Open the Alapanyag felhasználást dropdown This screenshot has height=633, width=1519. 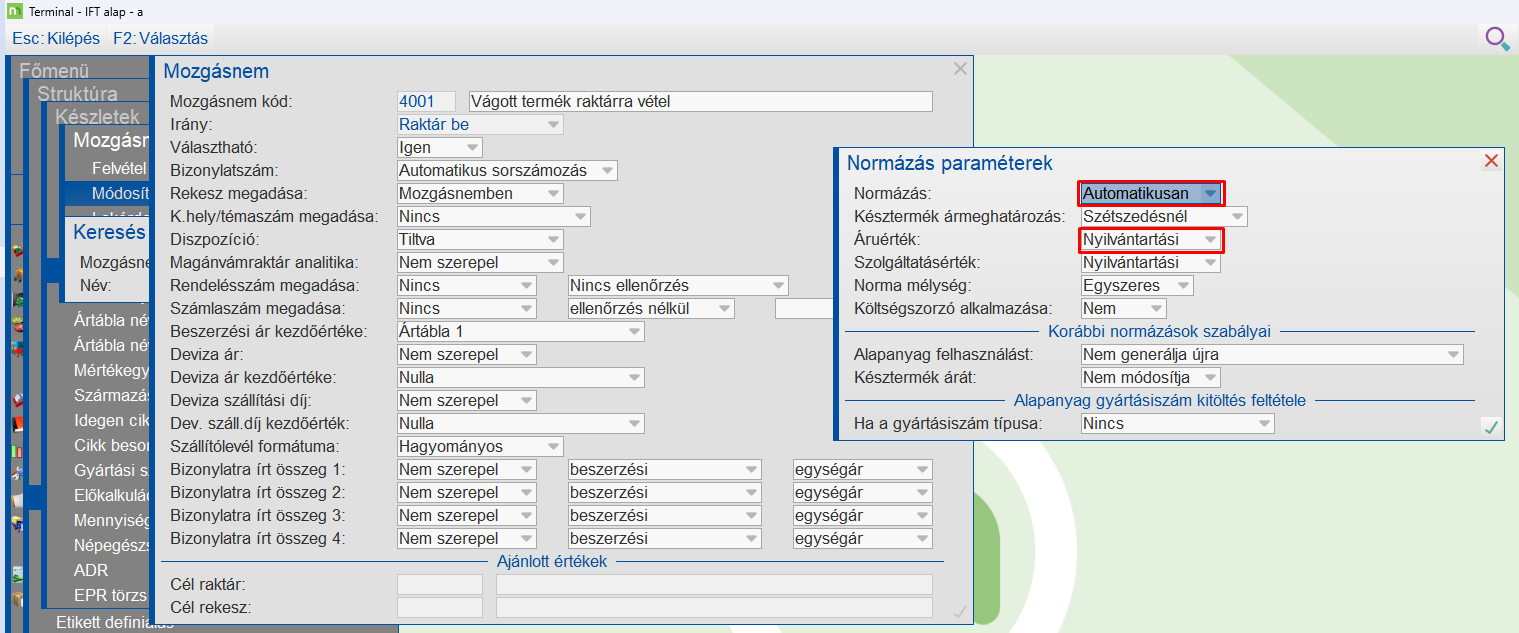point(1272,354)
